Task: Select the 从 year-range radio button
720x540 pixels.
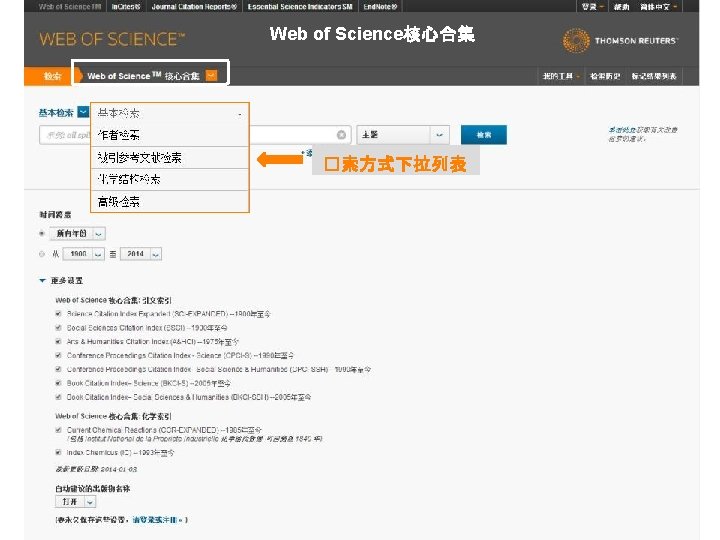Action: pos(42,254)
